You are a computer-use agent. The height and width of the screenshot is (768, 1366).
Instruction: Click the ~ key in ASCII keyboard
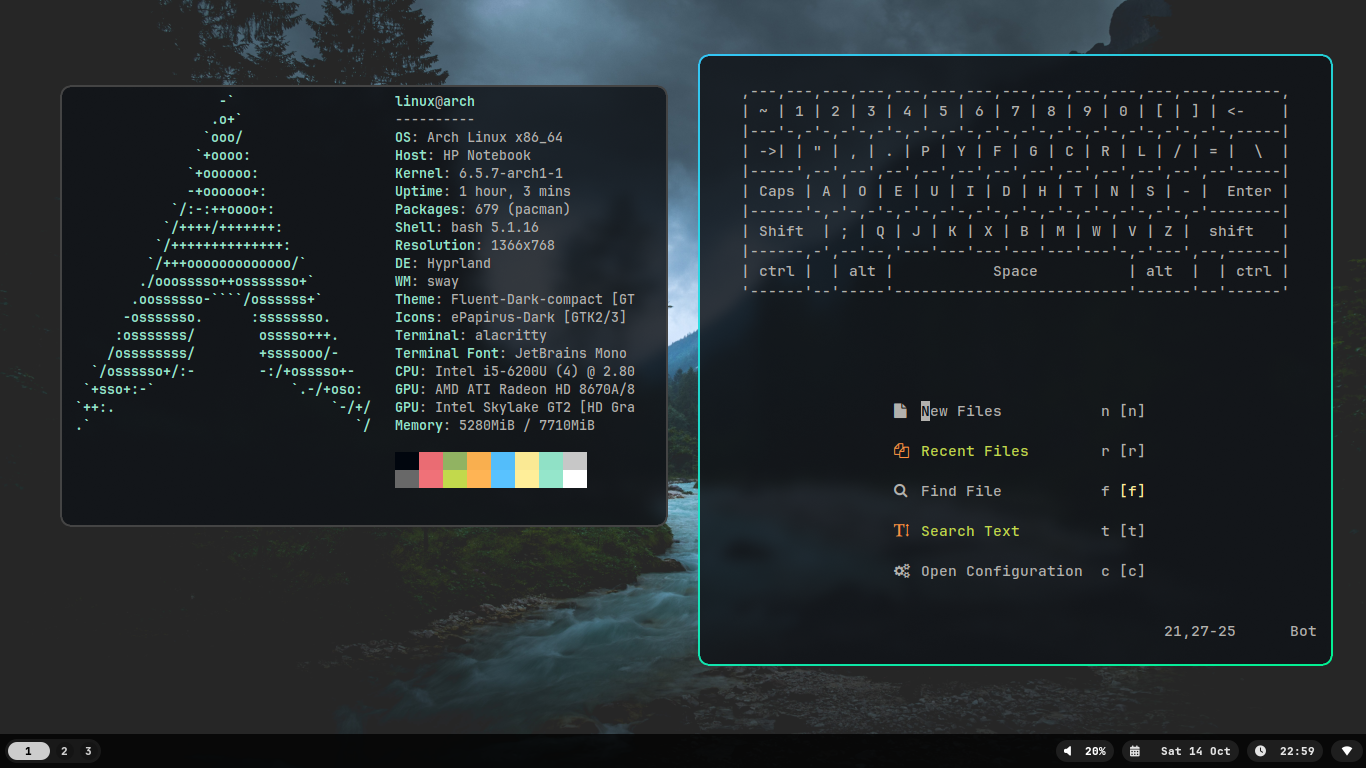(x=763, y=111)
